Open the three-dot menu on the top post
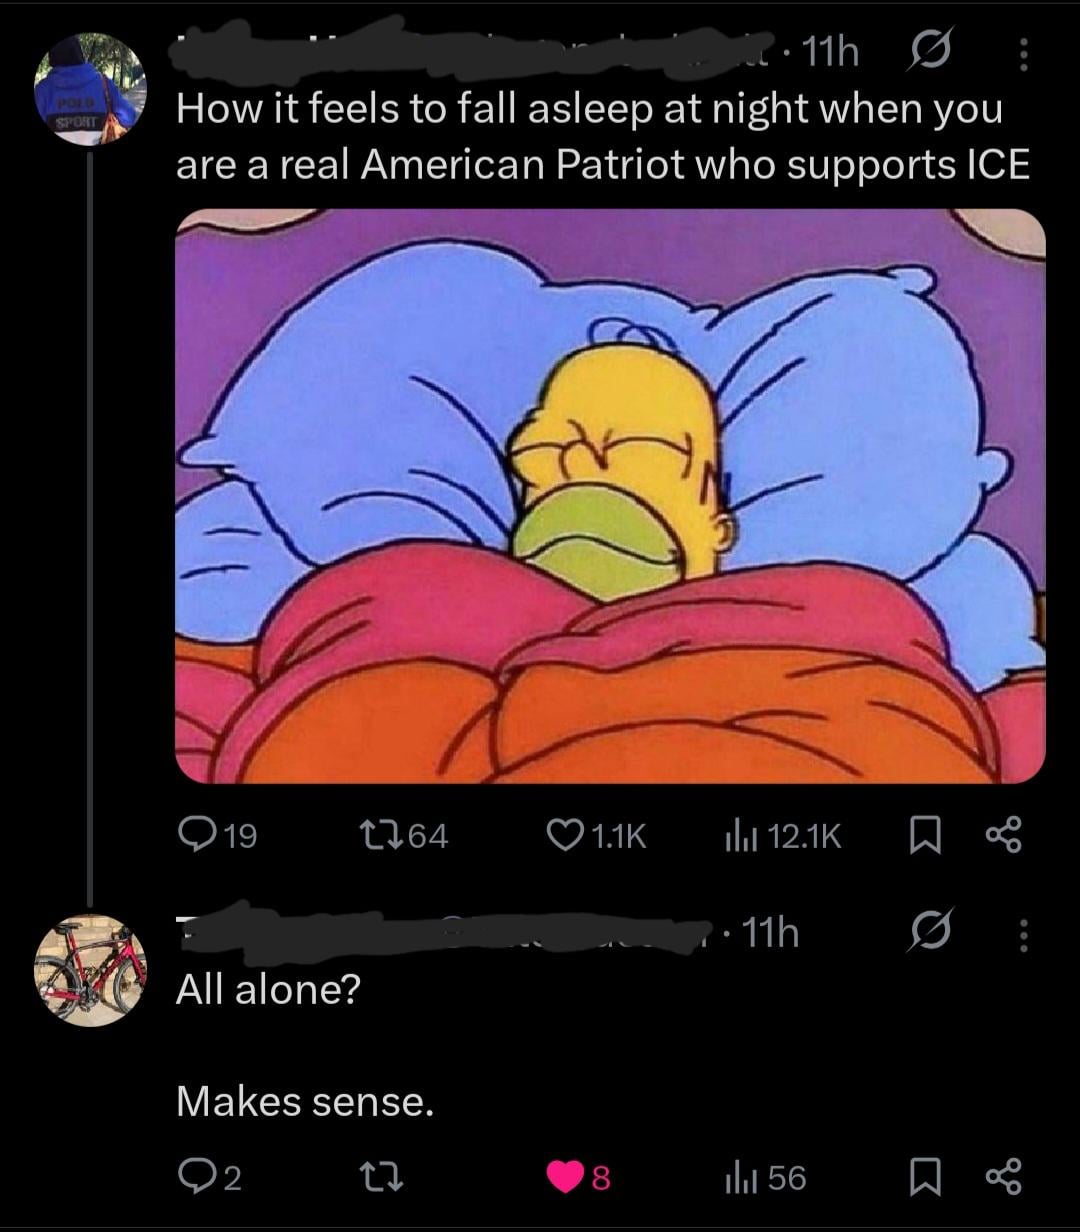Viewport: 1080px width, 1232px height. click(x=1022, y=54)
